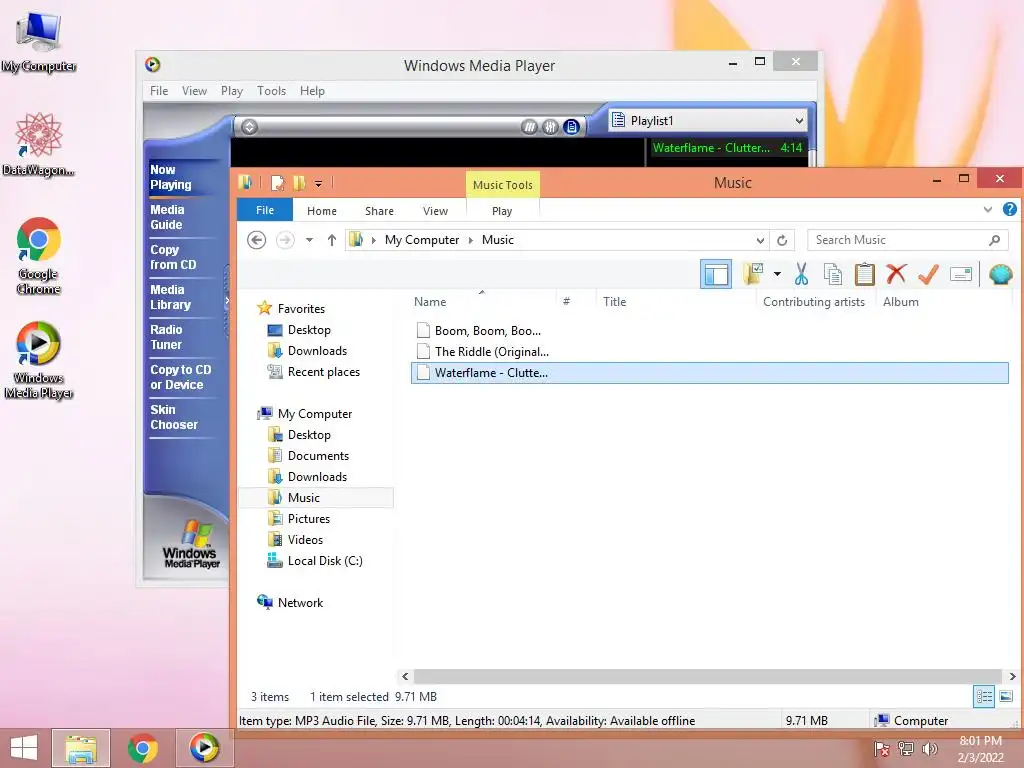This screenshot has width=1024, height=768.
Task: Select Documents in navigation pane
Action: pos(318,456)
